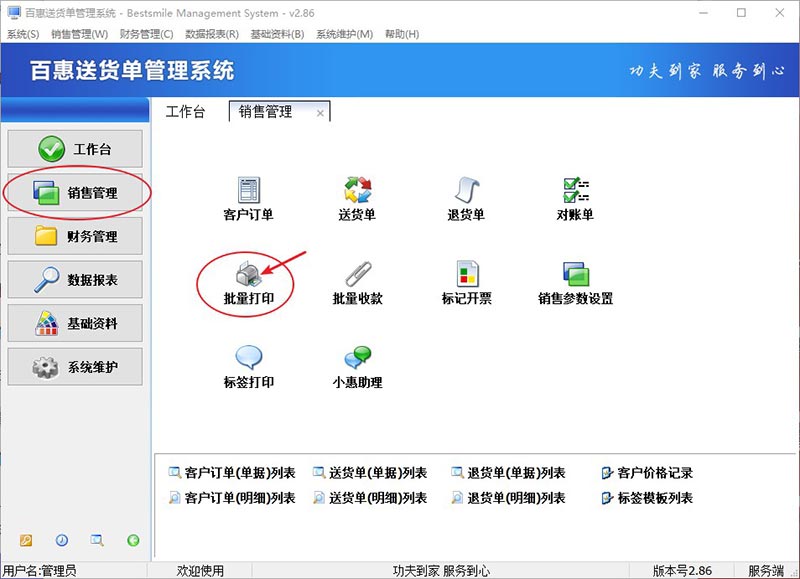800x579 pixels.
Task: Open the 系统(S) menu
Action: [23, 34]
